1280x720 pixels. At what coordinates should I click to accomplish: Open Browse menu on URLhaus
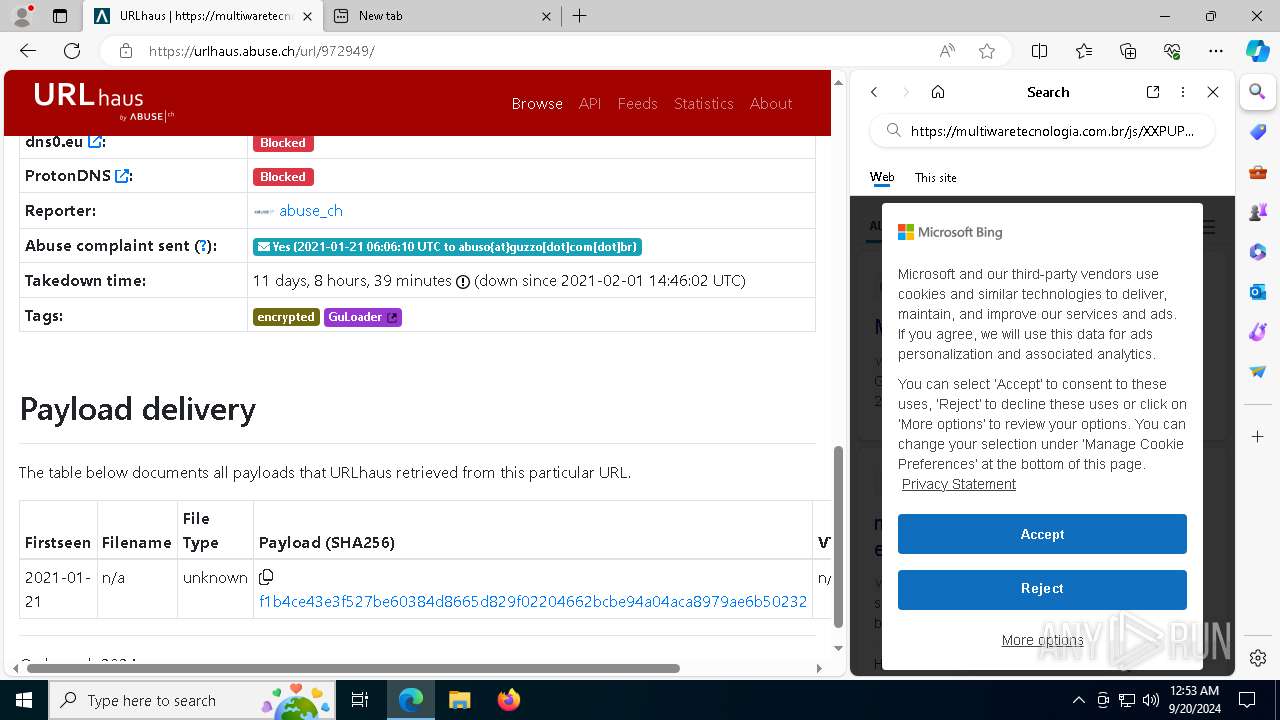537,103
